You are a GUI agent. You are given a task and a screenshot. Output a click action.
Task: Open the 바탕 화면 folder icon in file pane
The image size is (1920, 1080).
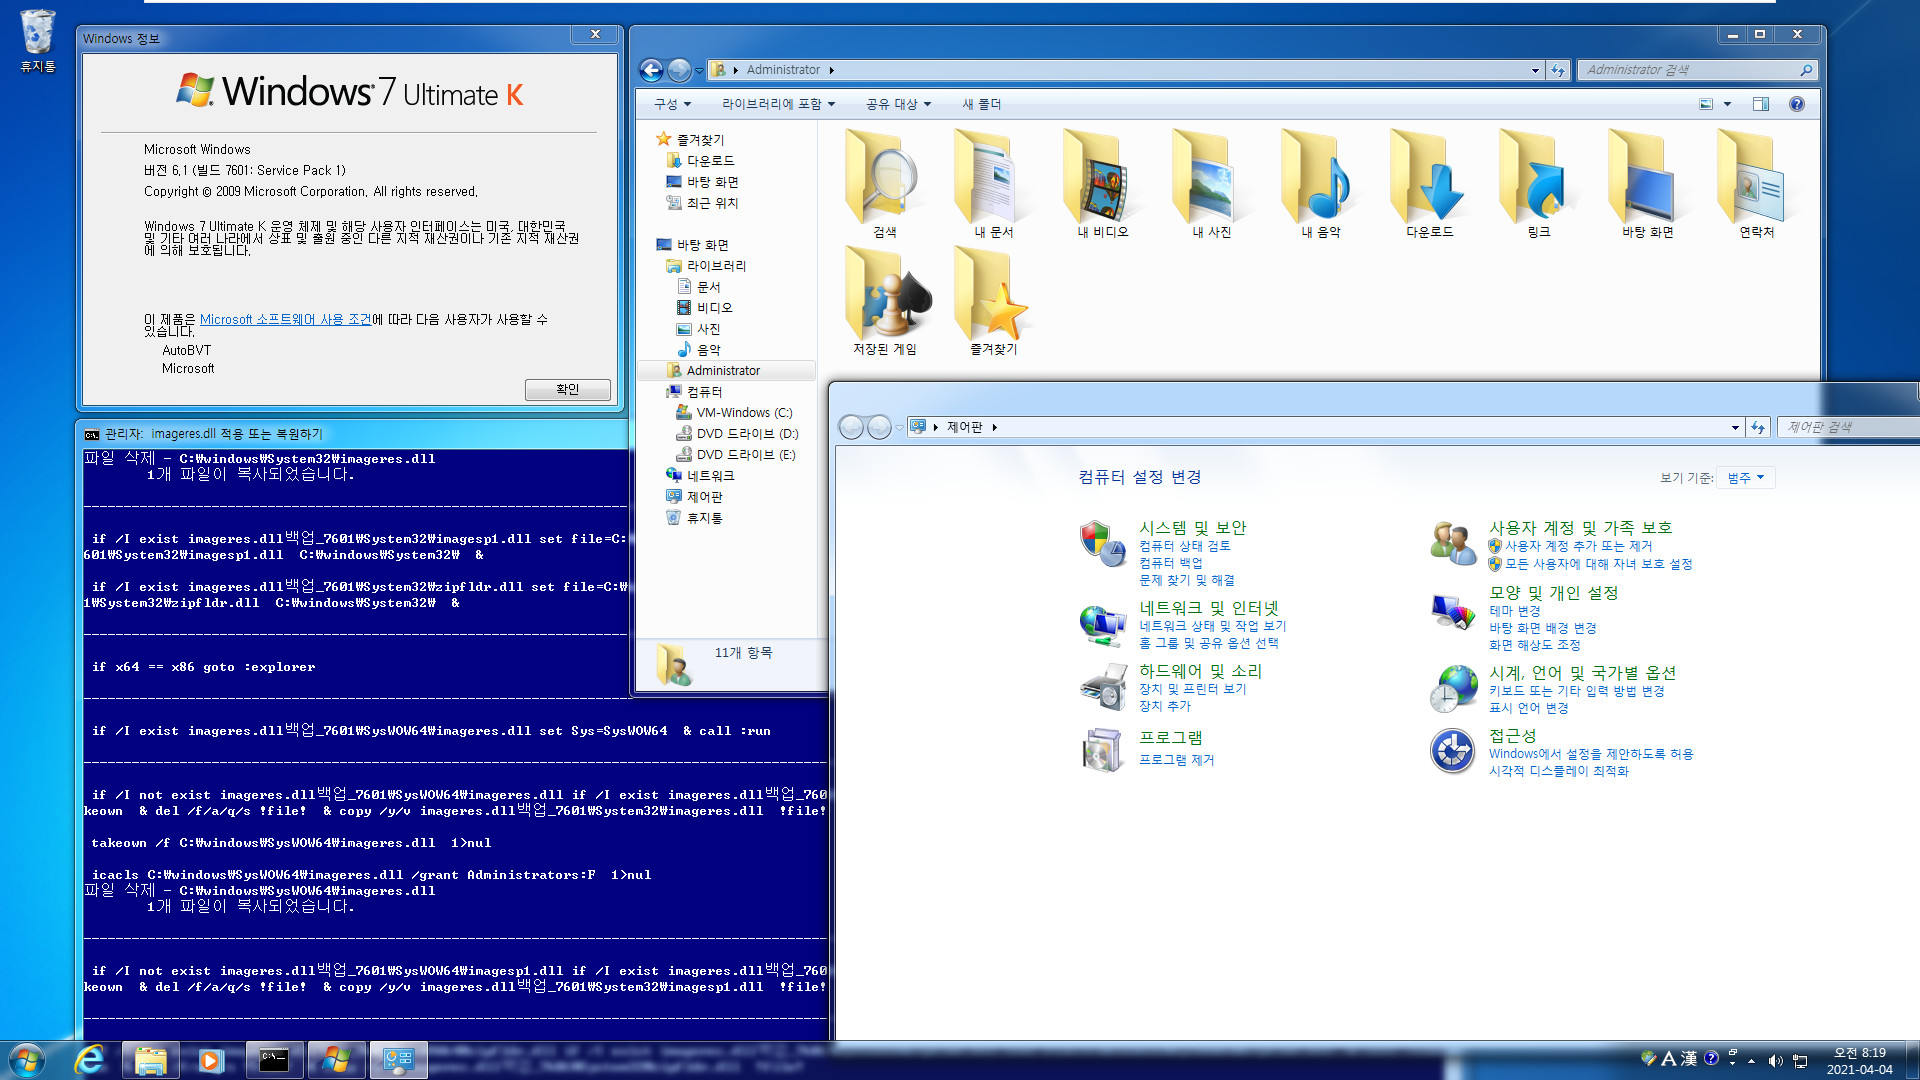[x=1647, y=184]
